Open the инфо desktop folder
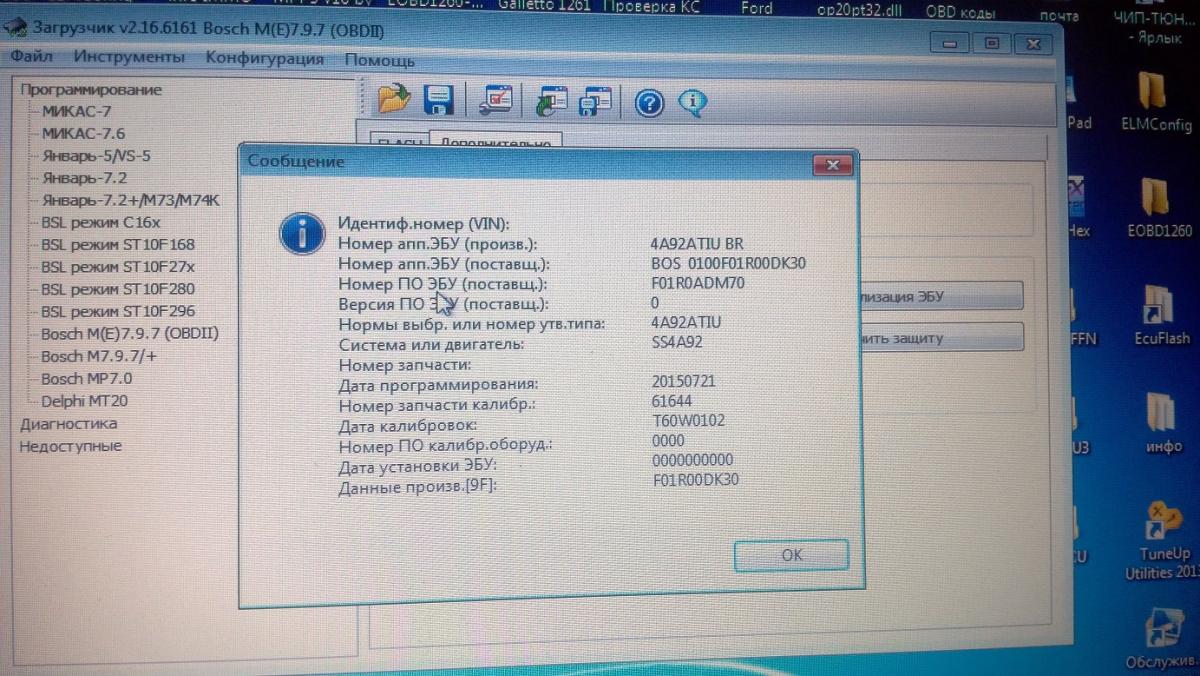The image size is (1200, 676). point(1164,425)
